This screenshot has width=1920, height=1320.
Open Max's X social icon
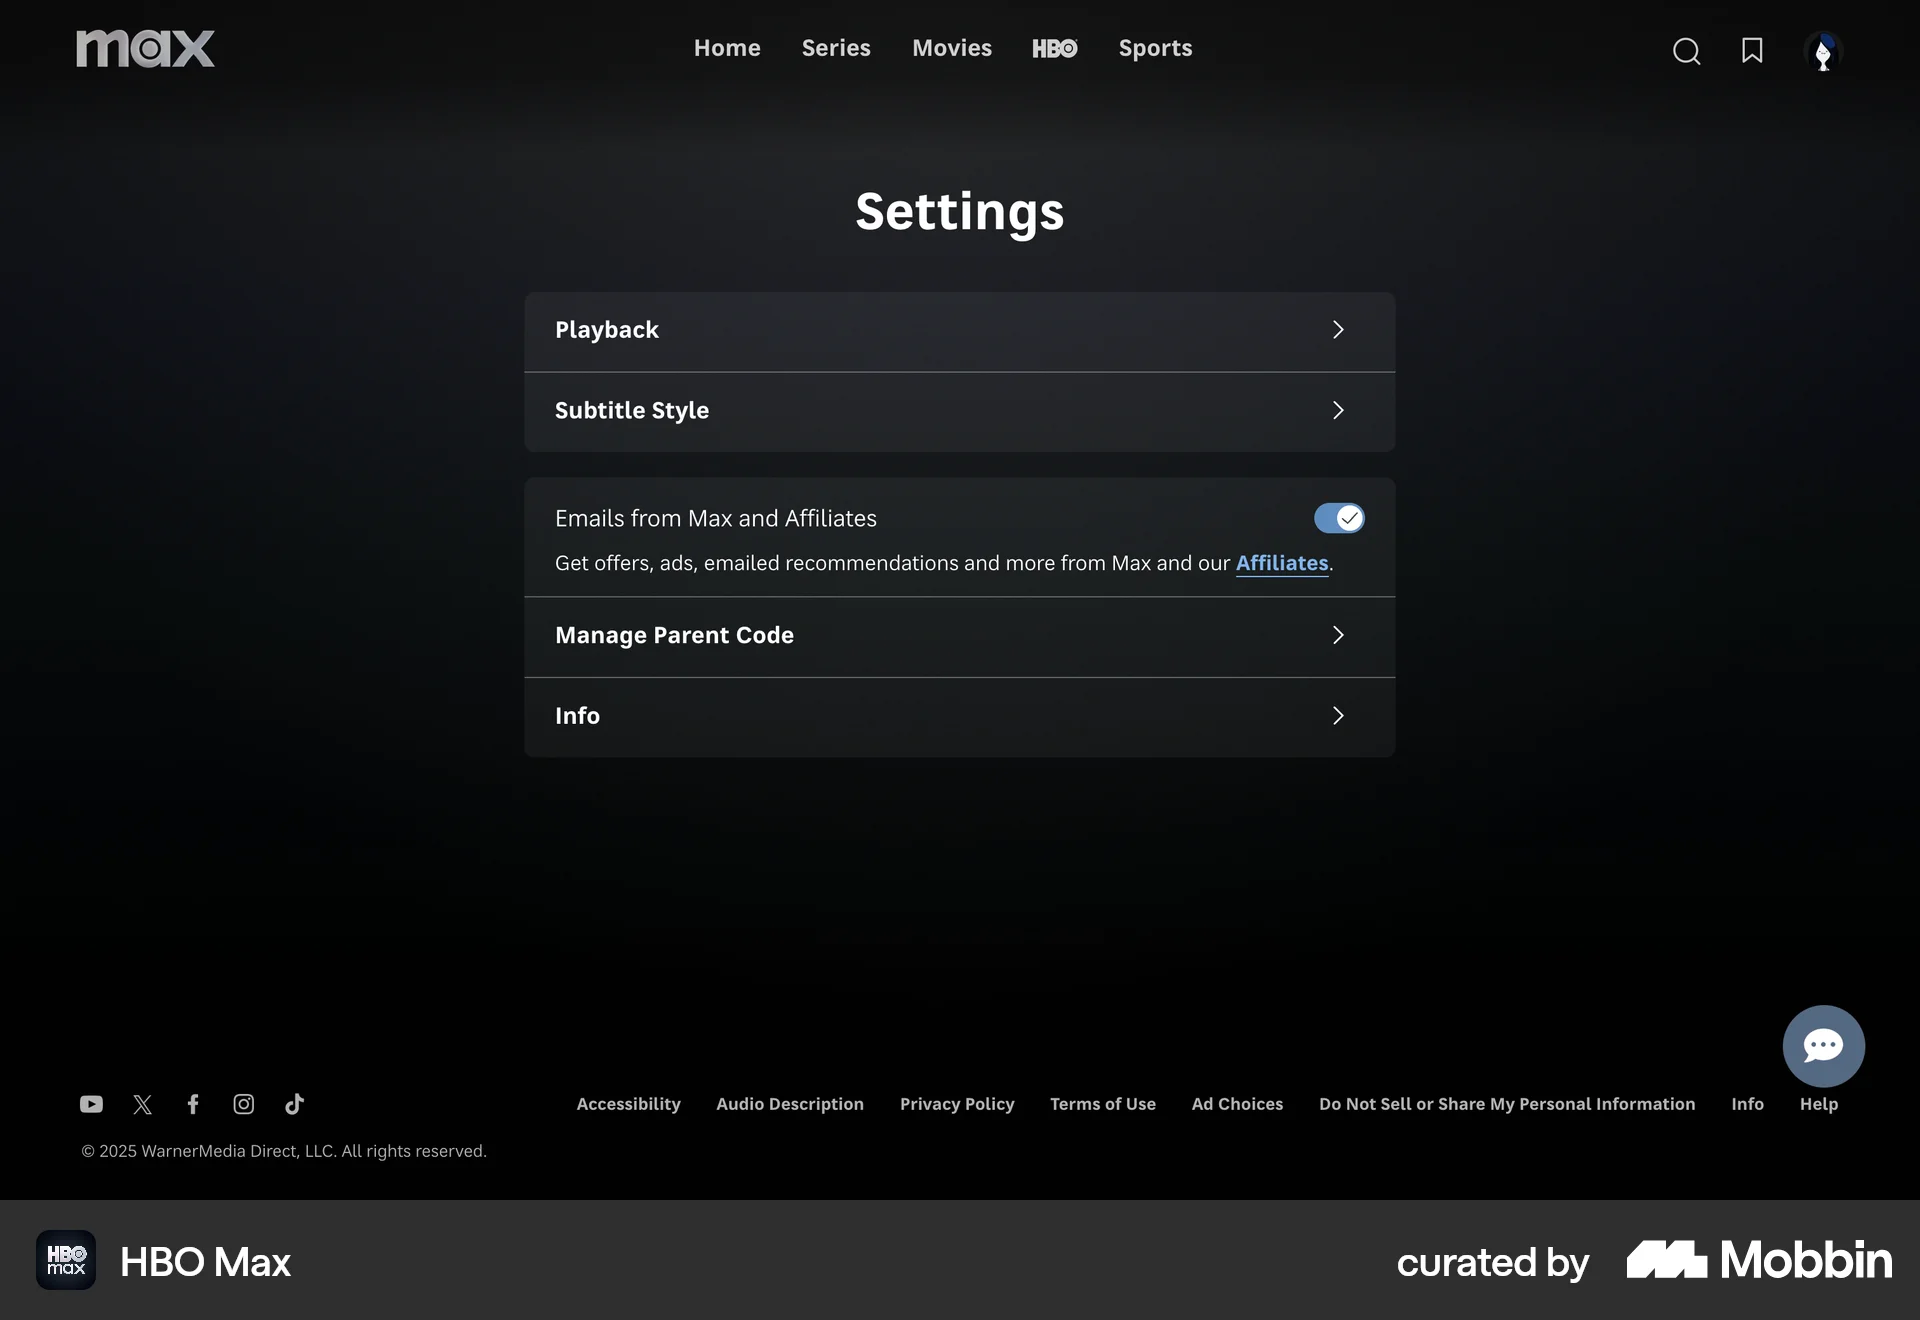coord(142,1104)
